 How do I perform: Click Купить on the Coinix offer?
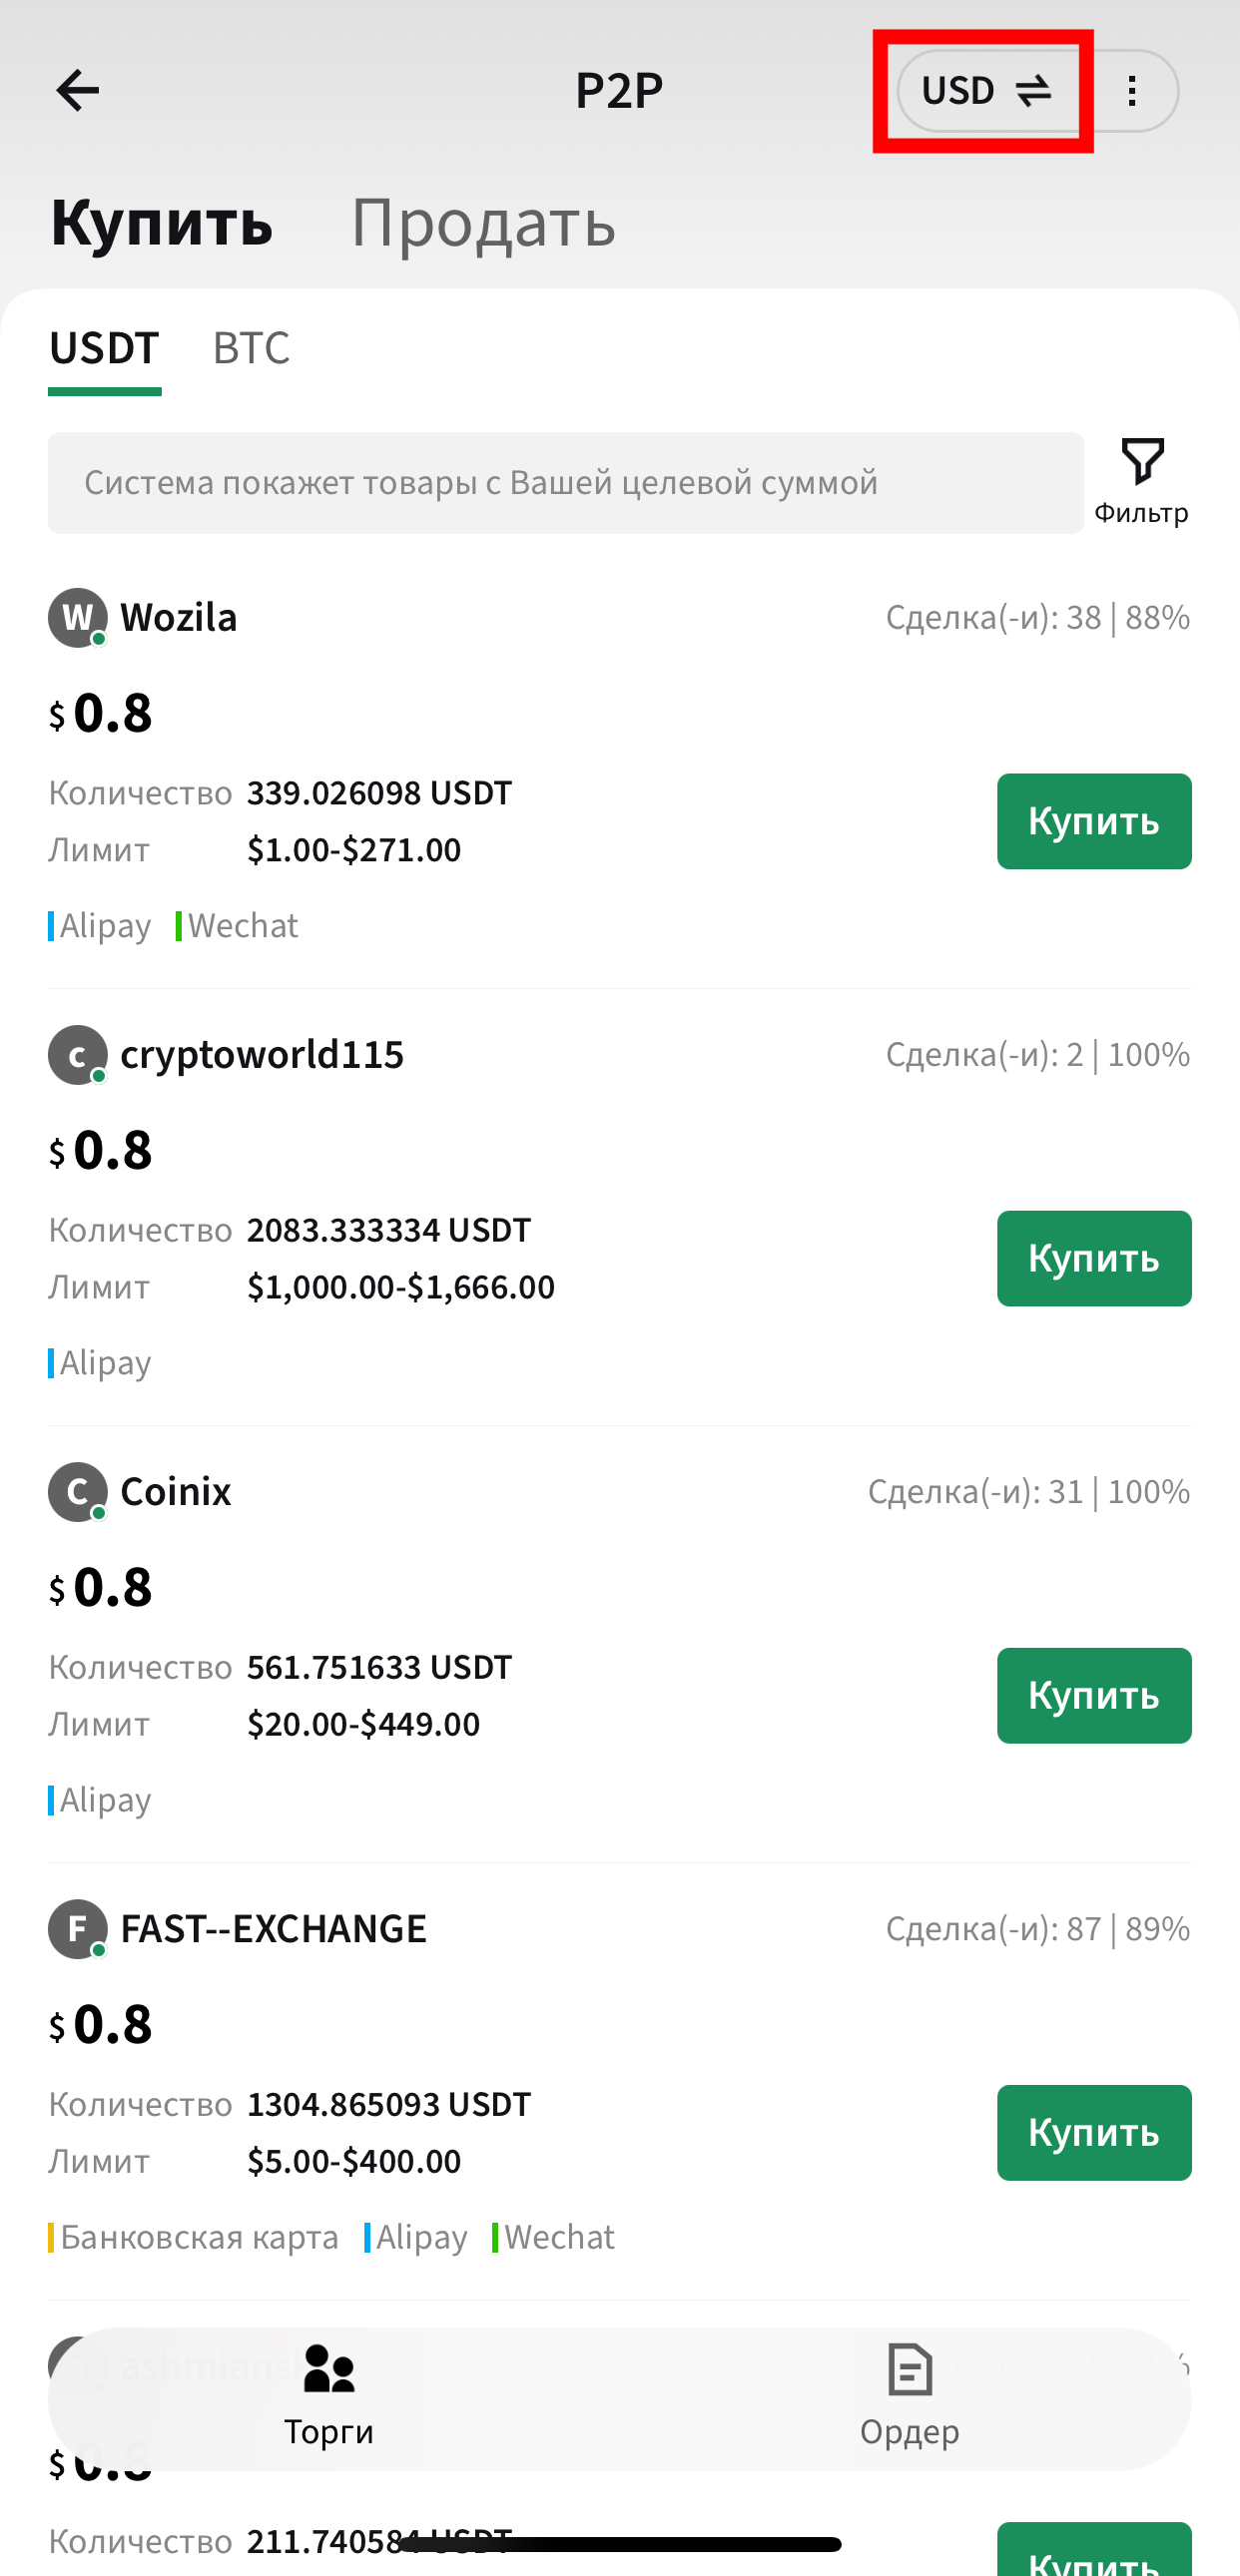click(x=1094, y=1695)
